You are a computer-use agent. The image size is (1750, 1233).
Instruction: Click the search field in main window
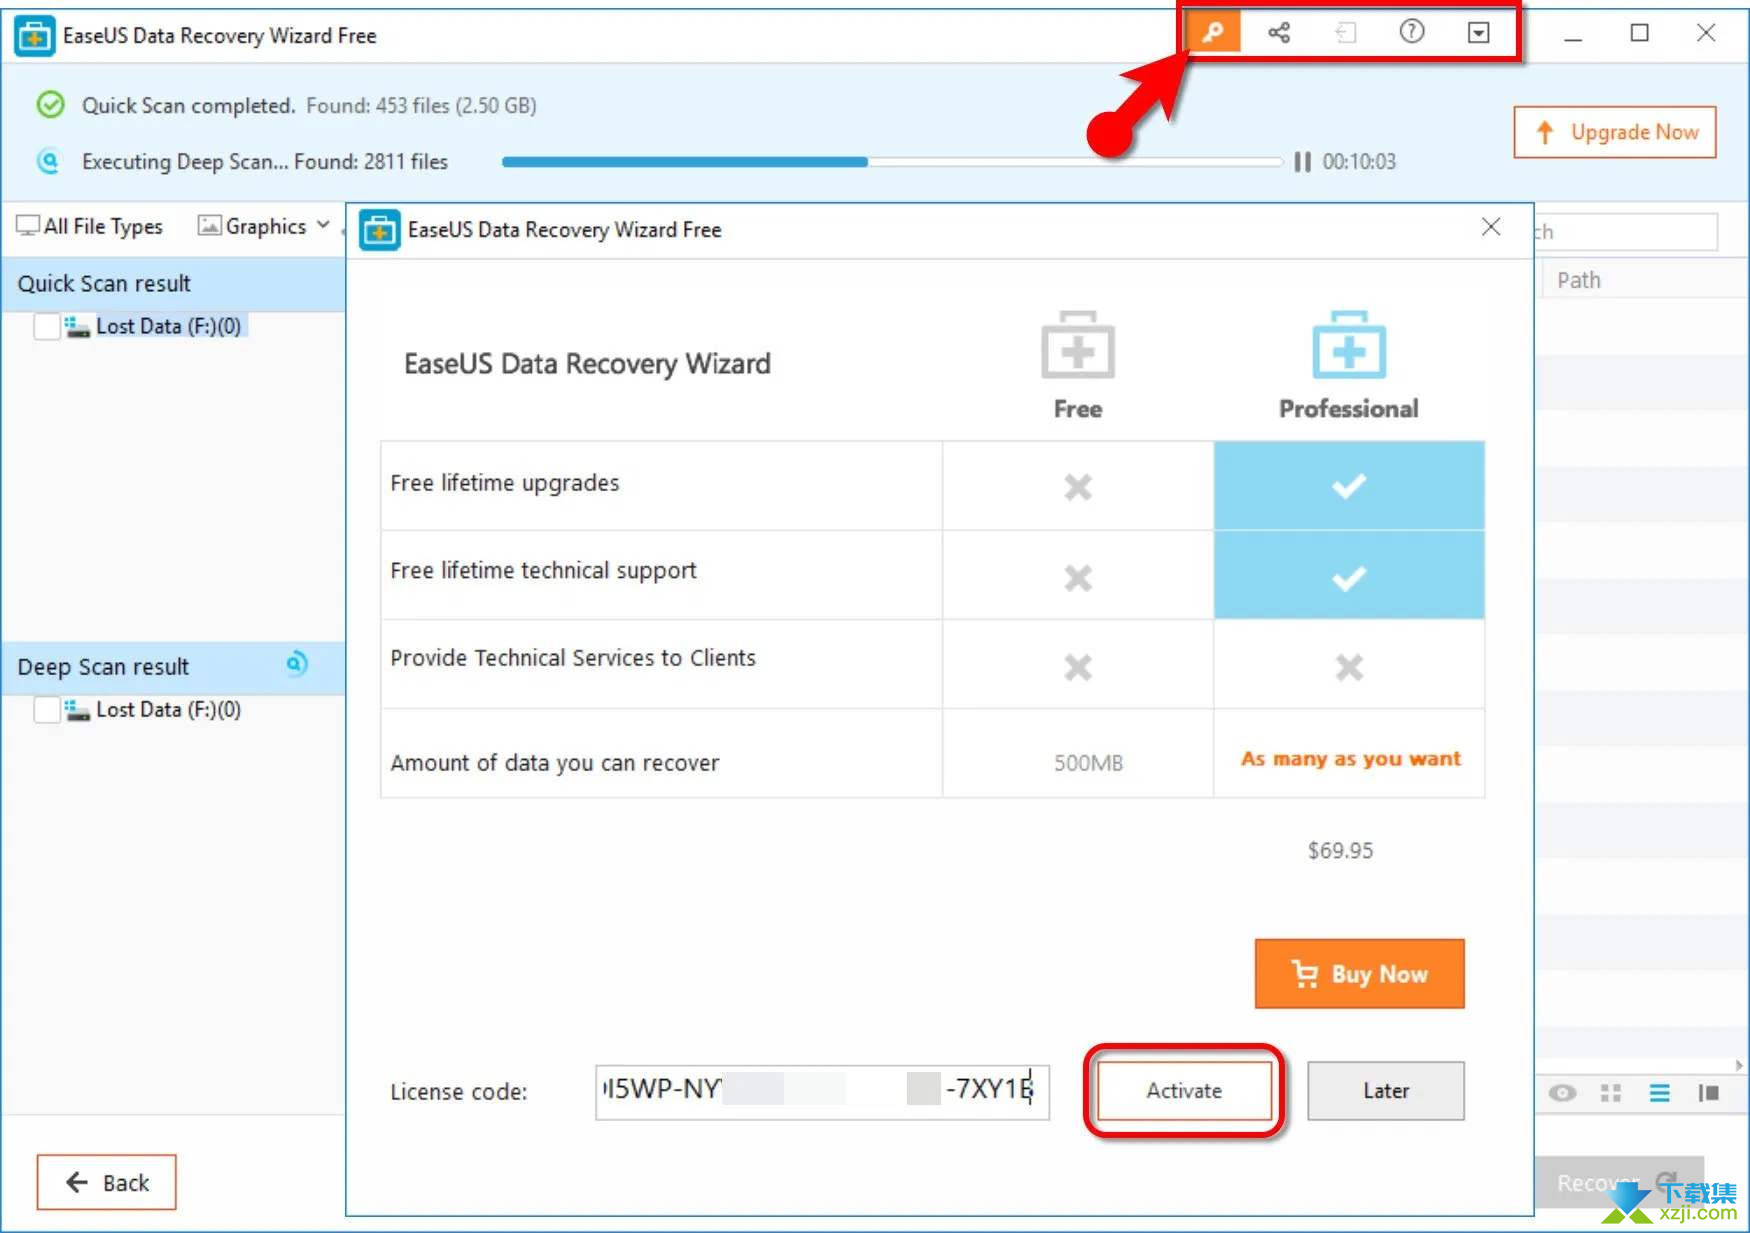pos(1625,232)
